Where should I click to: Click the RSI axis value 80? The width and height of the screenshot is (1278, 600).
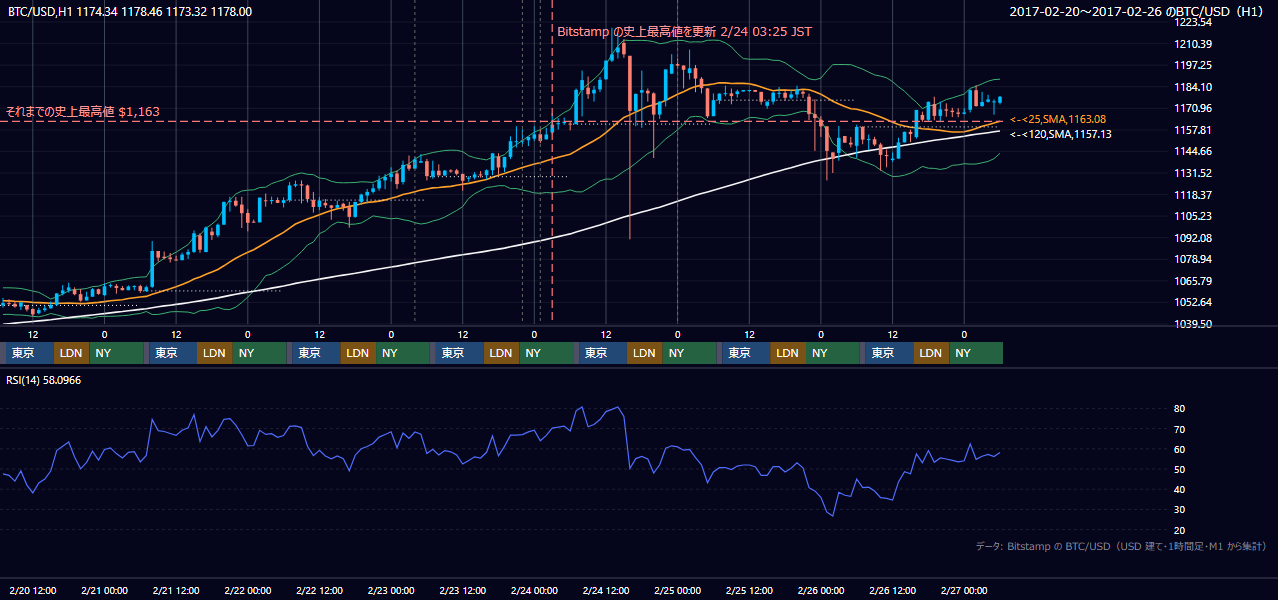coord(1179,409)
